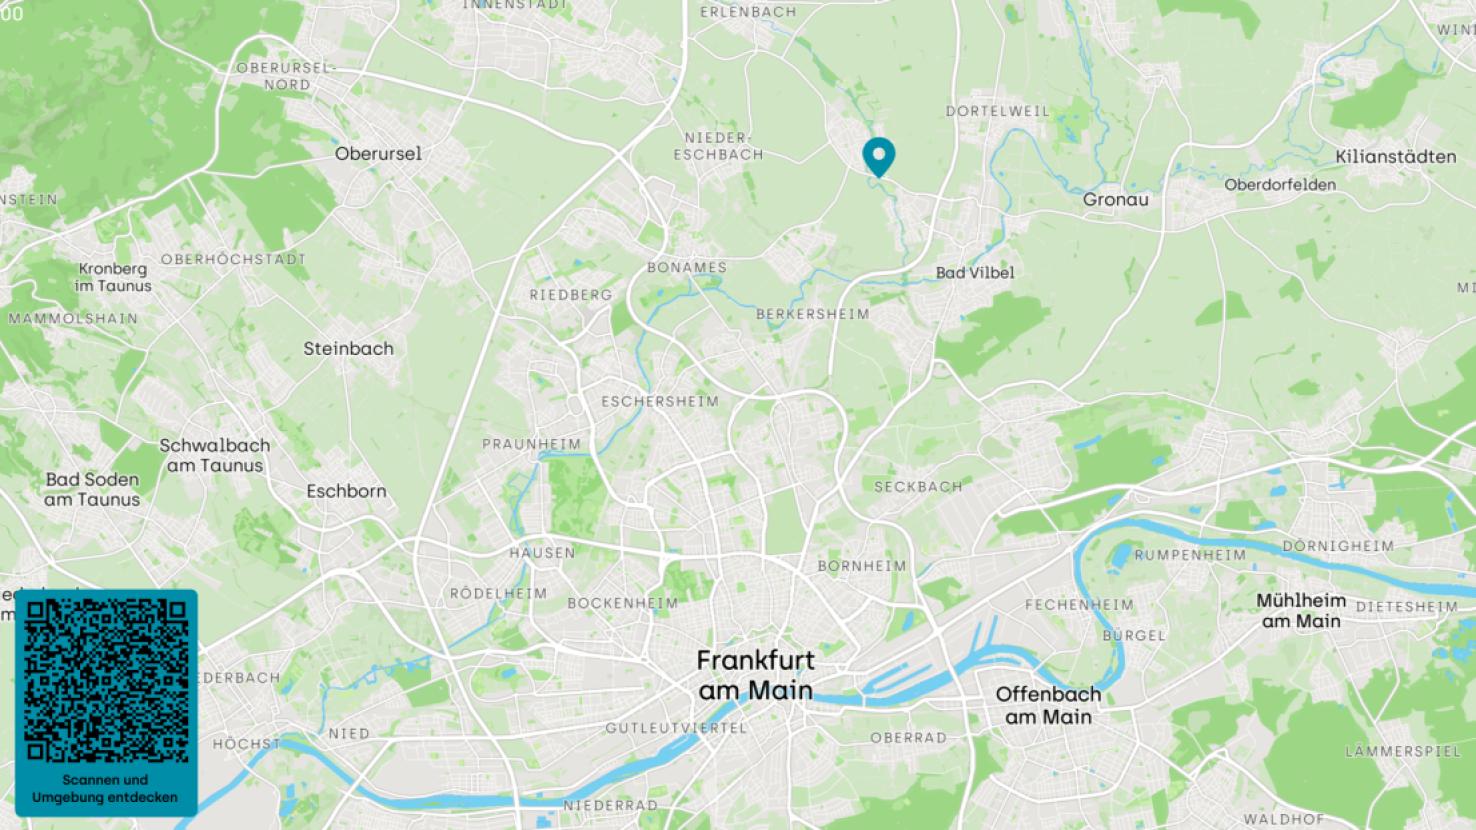Select the Offenbach am Main label
This screenshot has height=830, width=1476.
click(x=1048, y=705)
